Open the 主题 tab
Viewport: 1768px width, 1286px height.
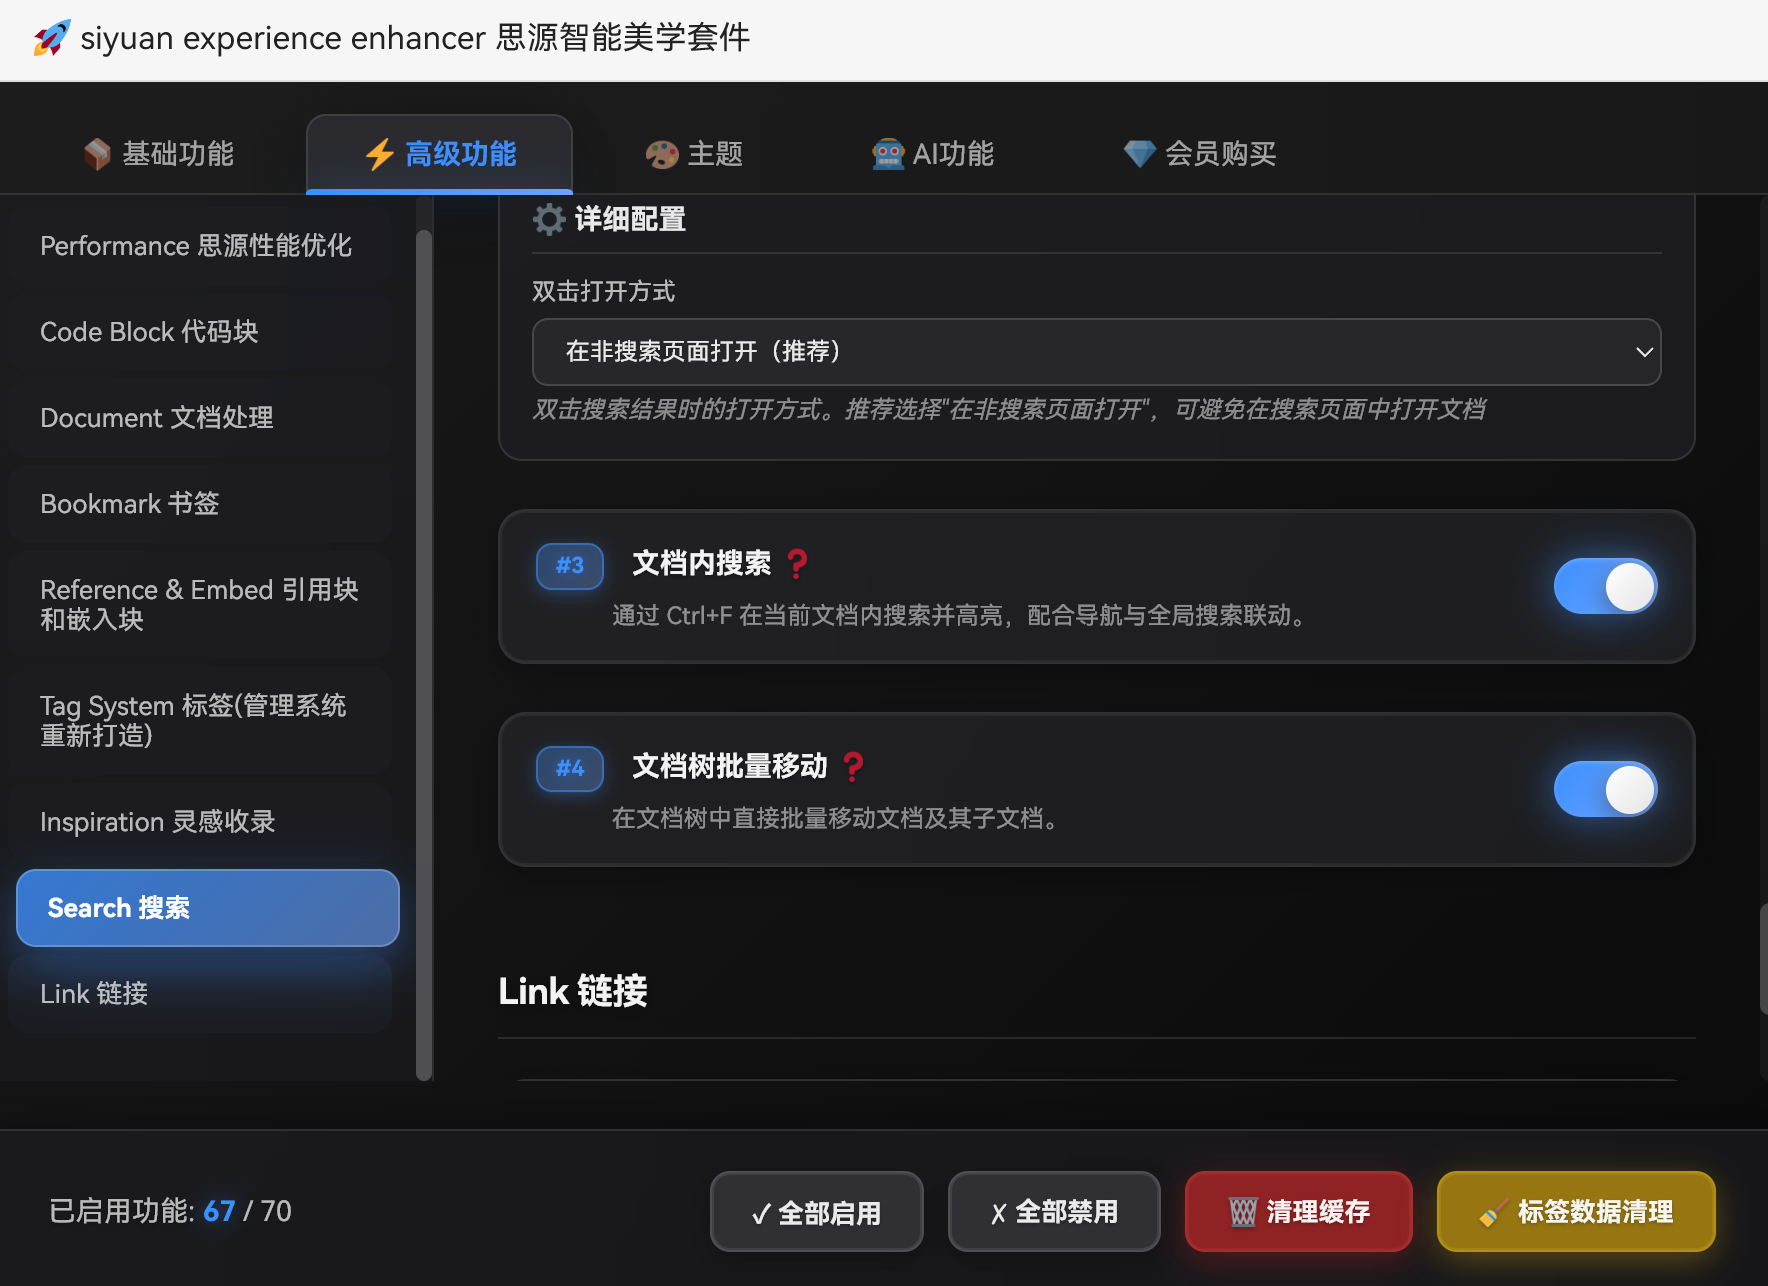[x=694, y=154]
